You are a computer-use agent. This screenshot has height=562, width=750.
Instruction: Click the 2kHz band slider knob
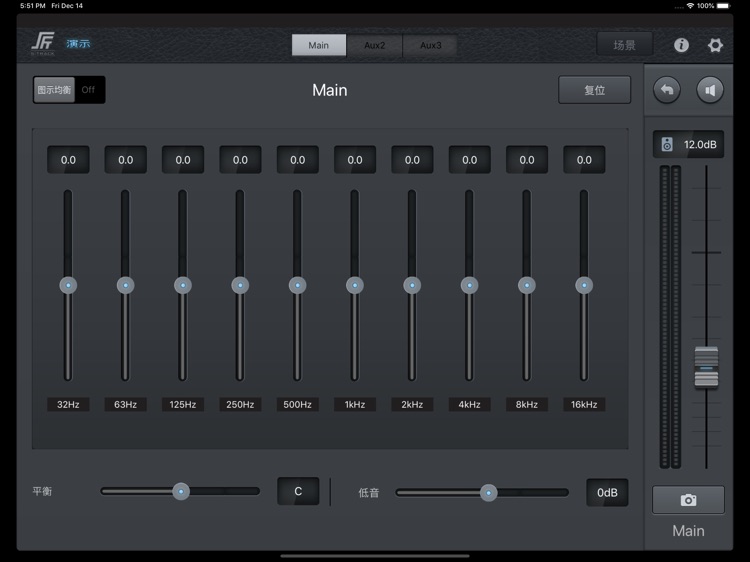[412, 285]
